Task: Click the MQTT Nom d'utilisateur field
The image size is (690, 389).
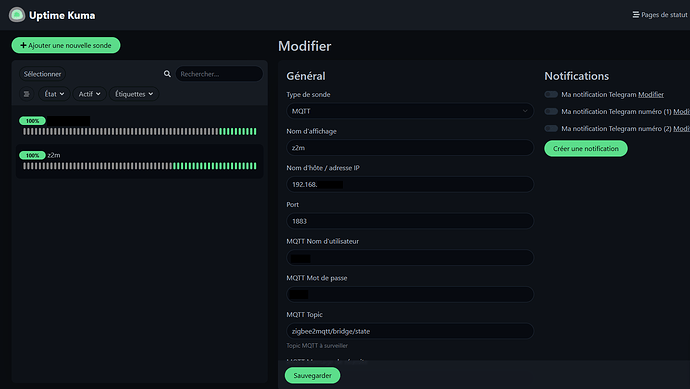Action: (410, 258)
